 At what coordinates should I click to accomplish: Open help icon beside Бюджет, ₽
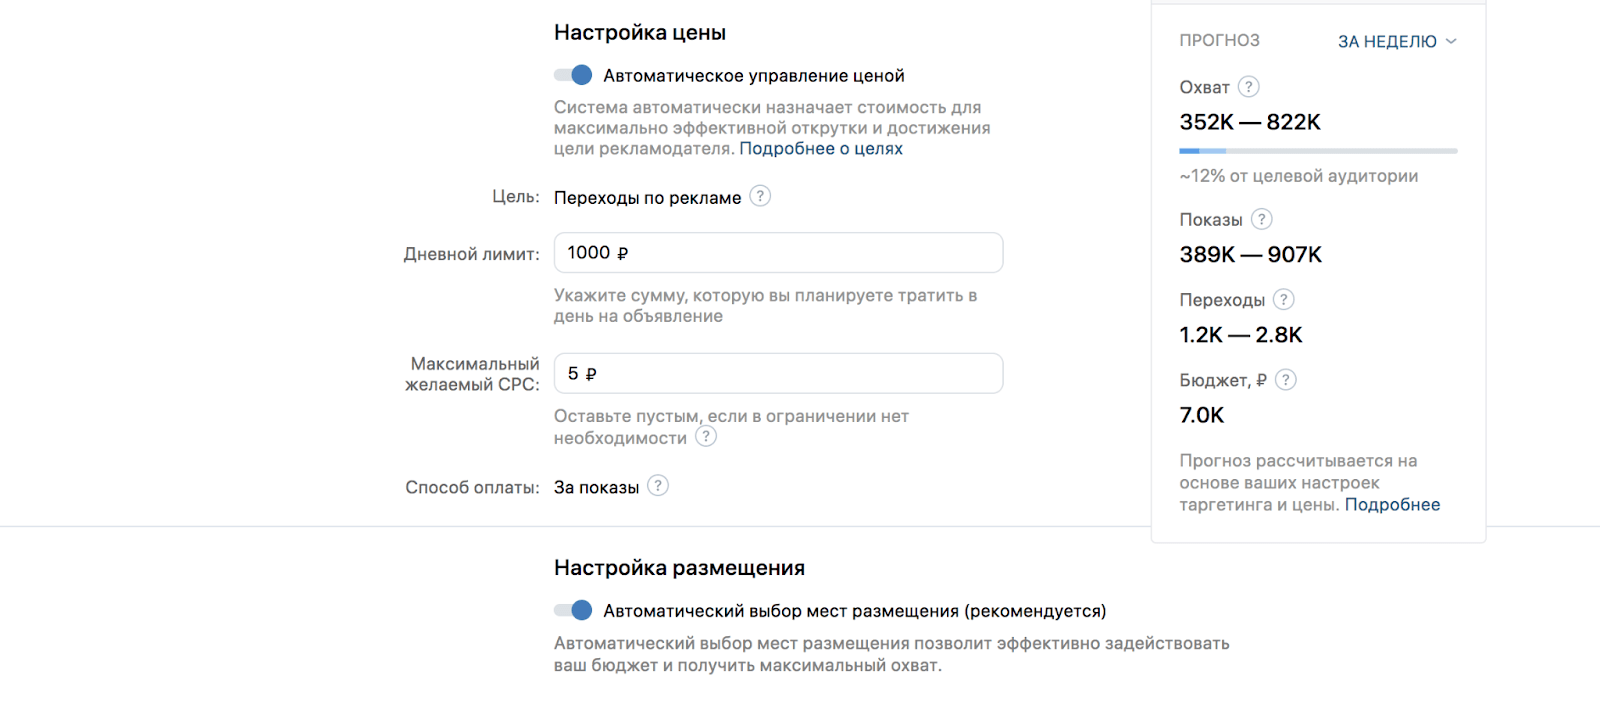tap(1286, 379)
